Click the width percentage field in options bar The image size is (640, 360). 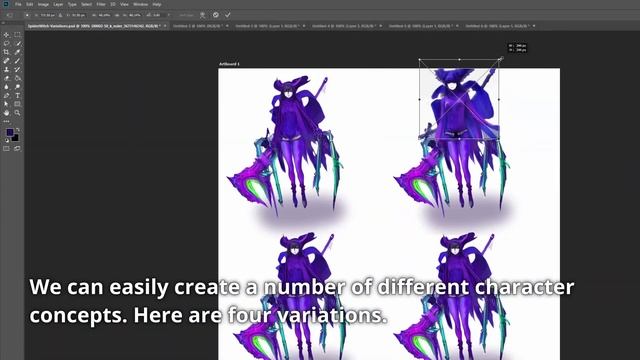click(x=104, y=15)
